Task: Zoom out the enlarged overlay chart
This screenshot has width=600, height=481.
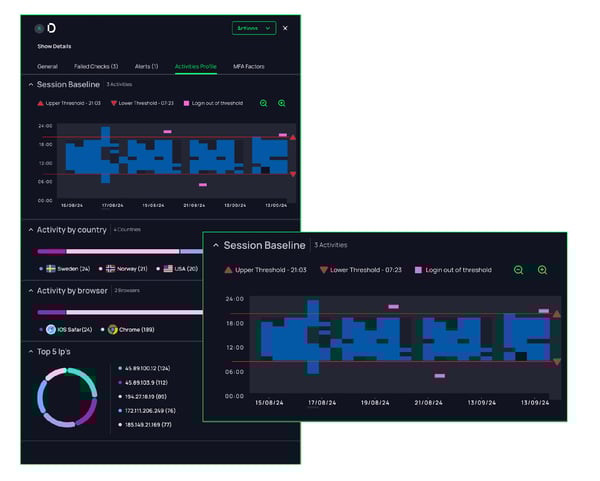Action: coord(518,270)
